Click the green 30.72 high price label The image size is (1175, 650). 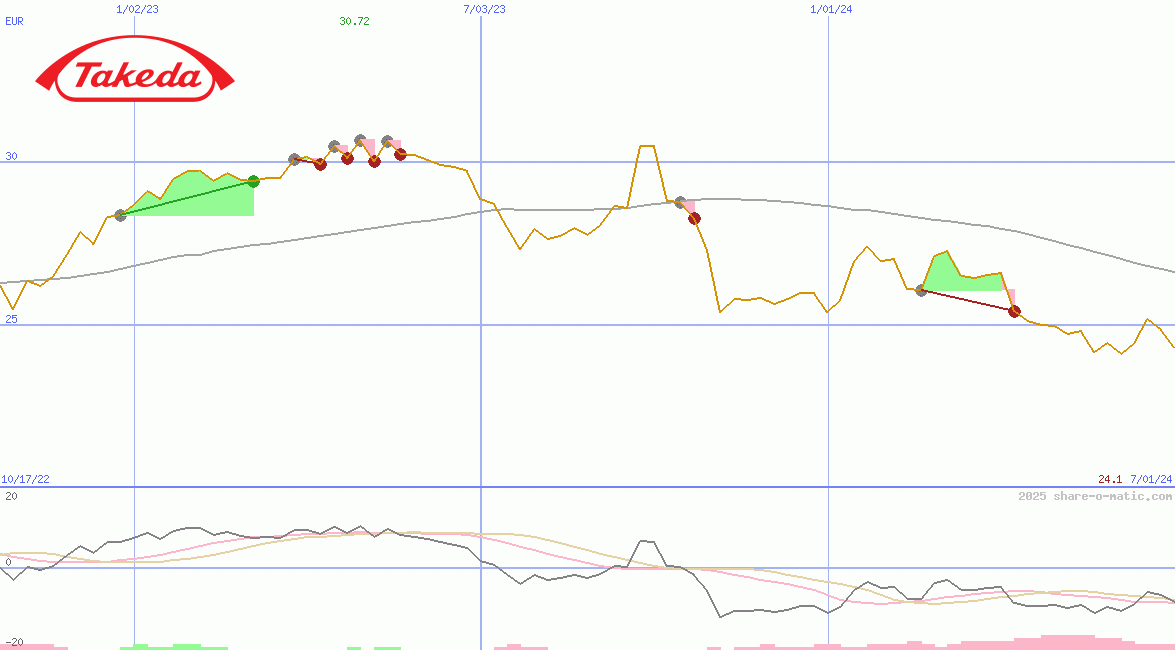pos(354,21)
